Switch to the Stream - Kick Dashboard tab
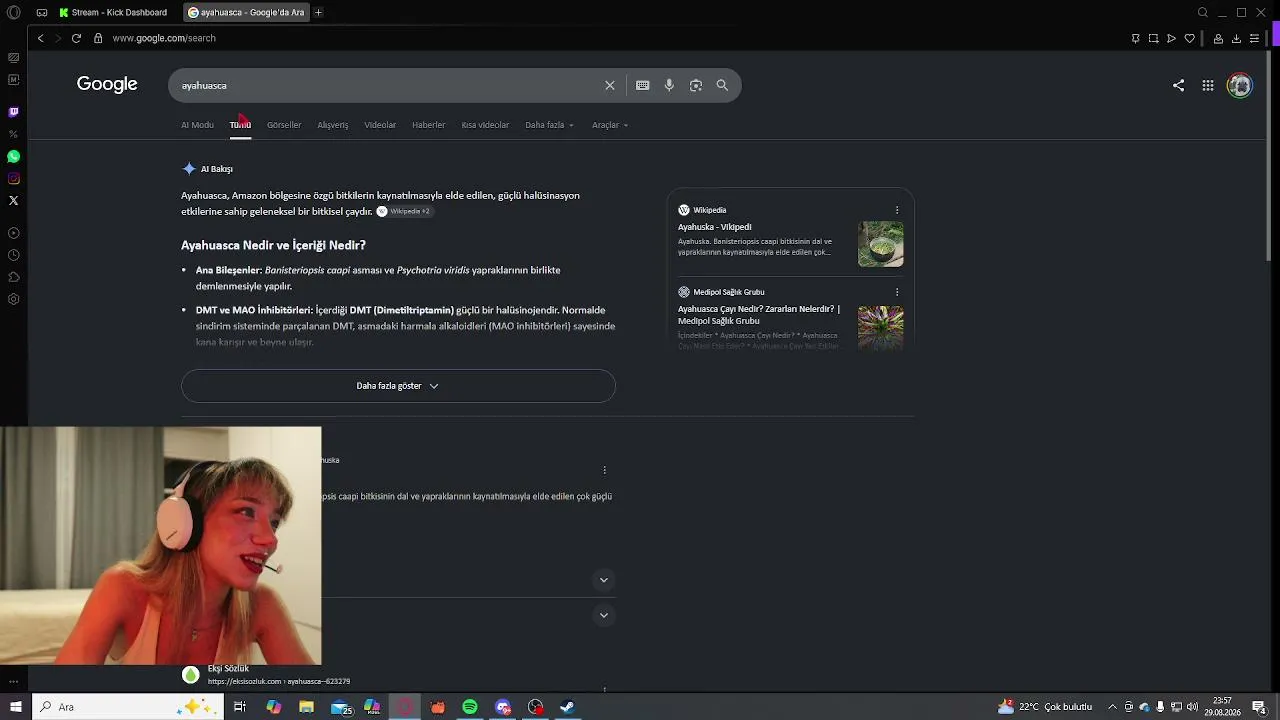 click(113, 12)
